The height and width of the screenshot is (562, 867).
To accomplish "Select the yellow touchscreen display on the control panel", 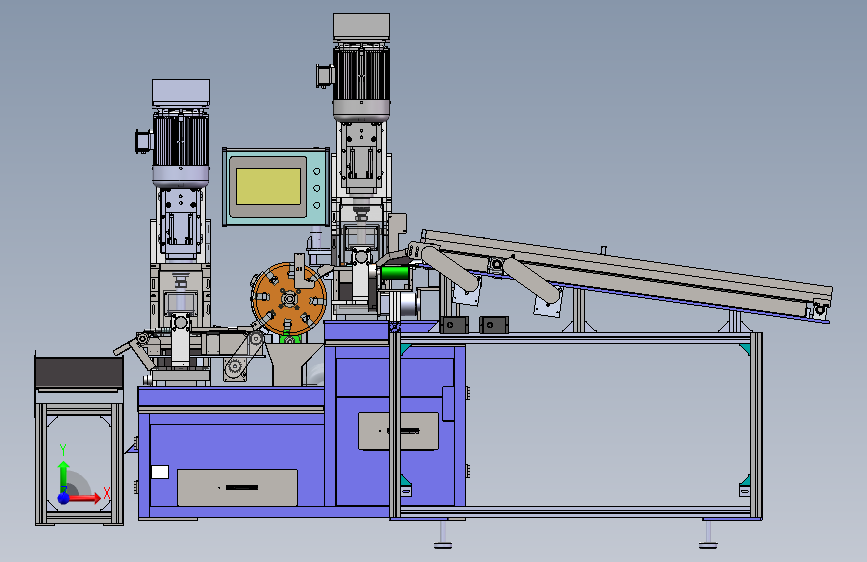I will pyautogui.click(x=268, y=186).
